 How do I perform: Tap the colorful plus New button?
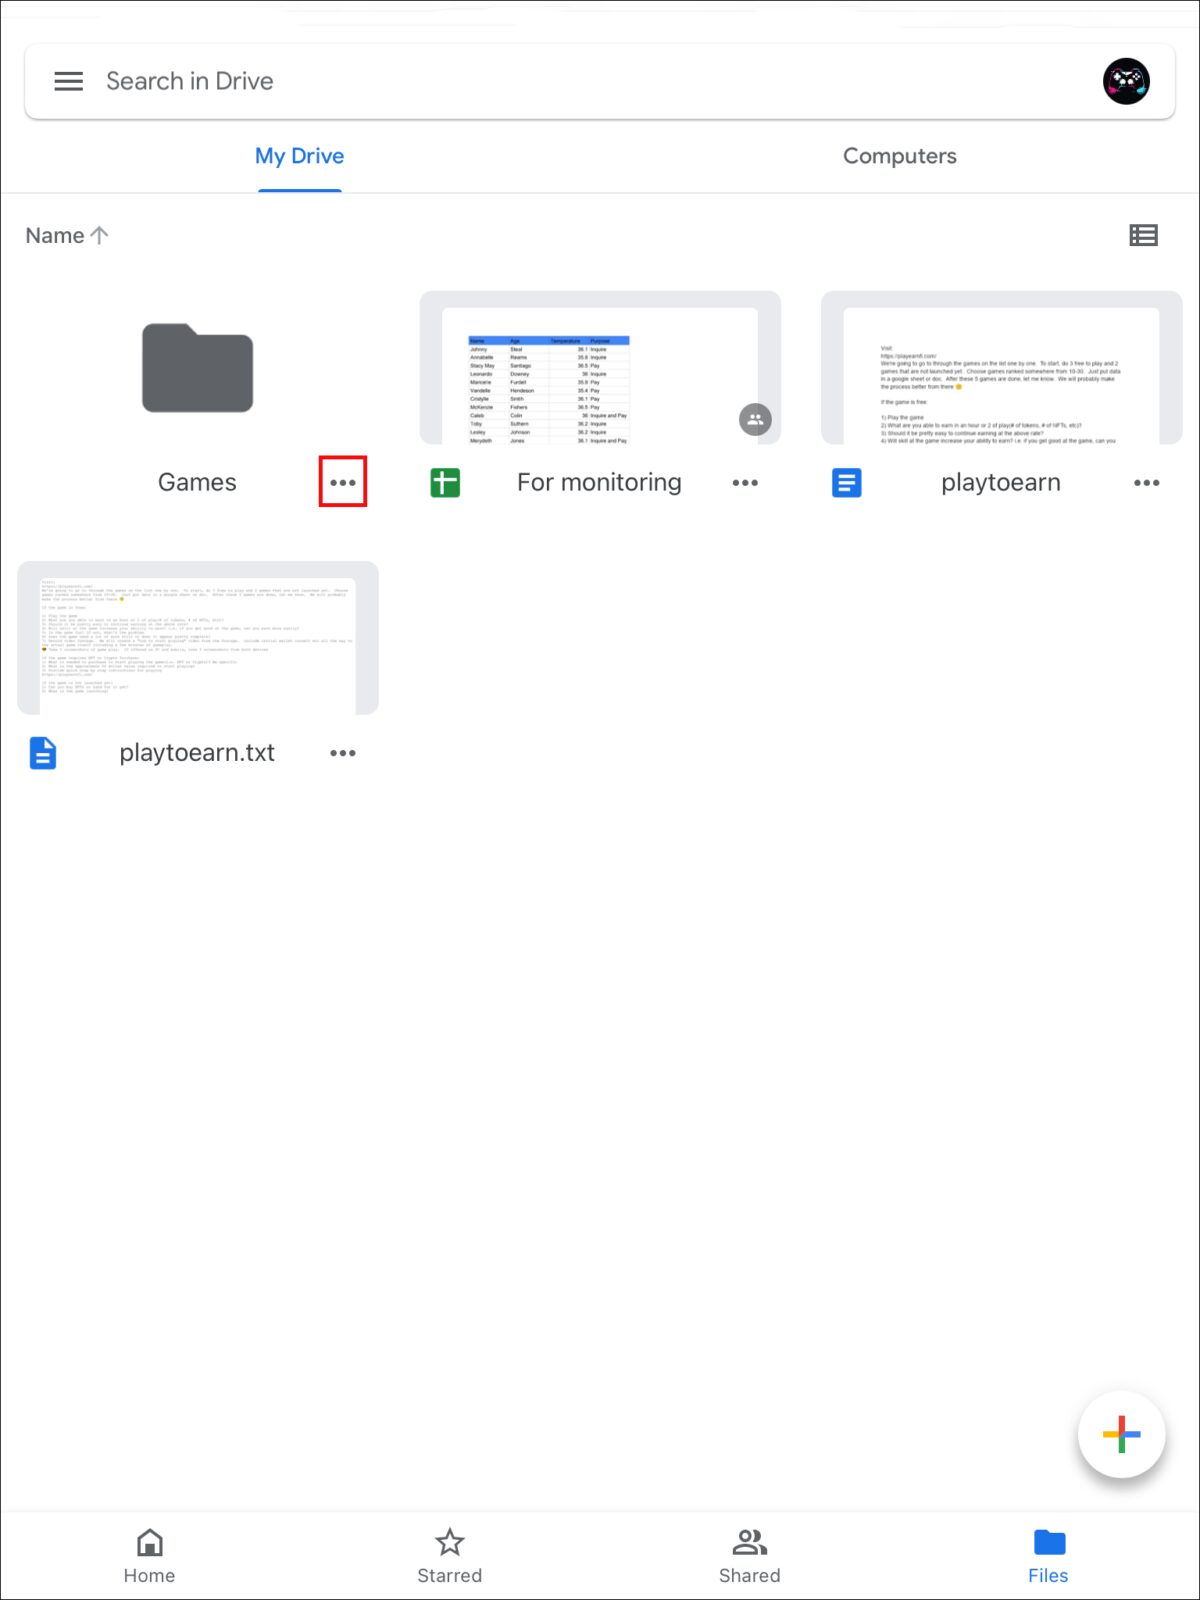coord(1121,1434)
